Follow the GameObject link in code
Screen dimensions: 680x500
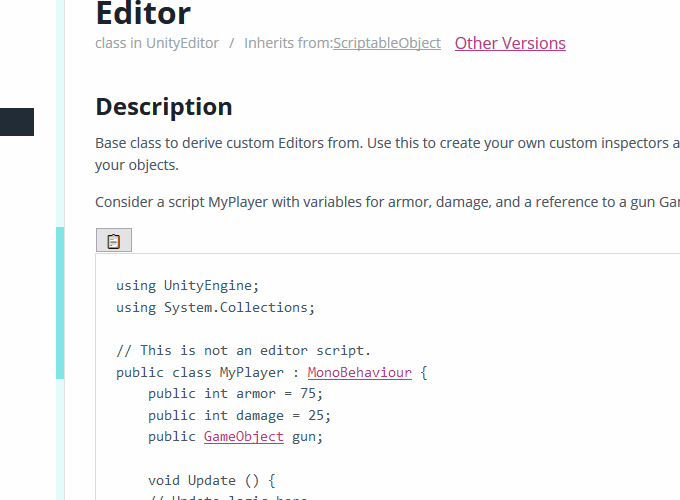[244, 437]
